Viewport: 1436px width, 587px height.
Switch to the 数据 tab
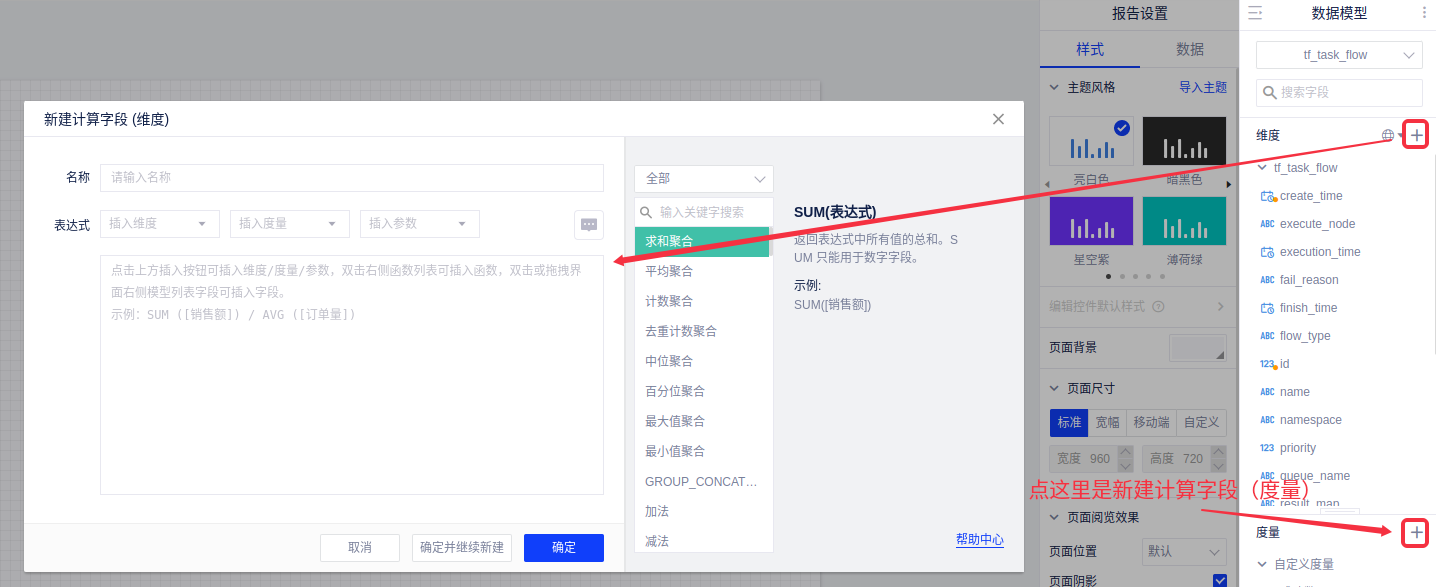[x=1189, y=49]
